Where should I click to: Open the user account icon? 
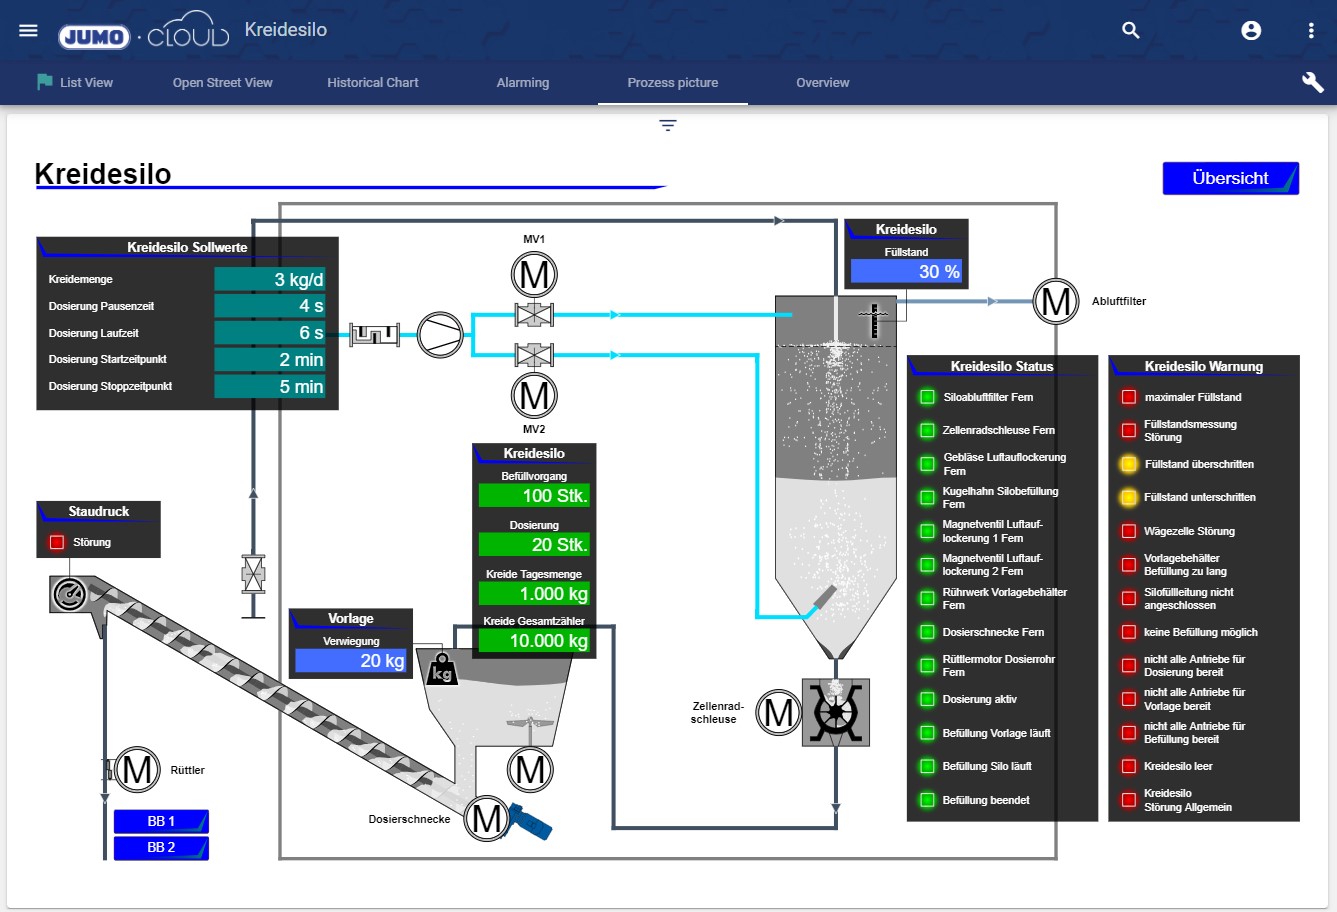point(1251,30)
